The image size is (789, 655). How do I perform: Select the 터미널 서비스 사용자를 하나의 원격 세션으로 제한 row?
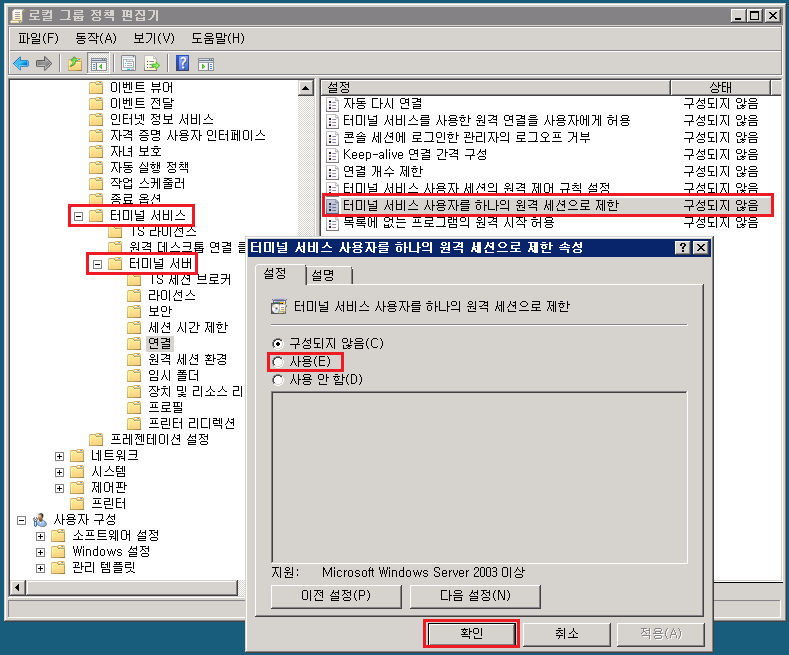pos(547,205)
